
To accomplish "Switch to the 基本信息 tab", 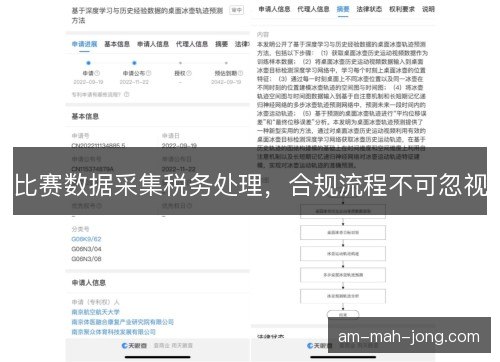I will [117, 44].
